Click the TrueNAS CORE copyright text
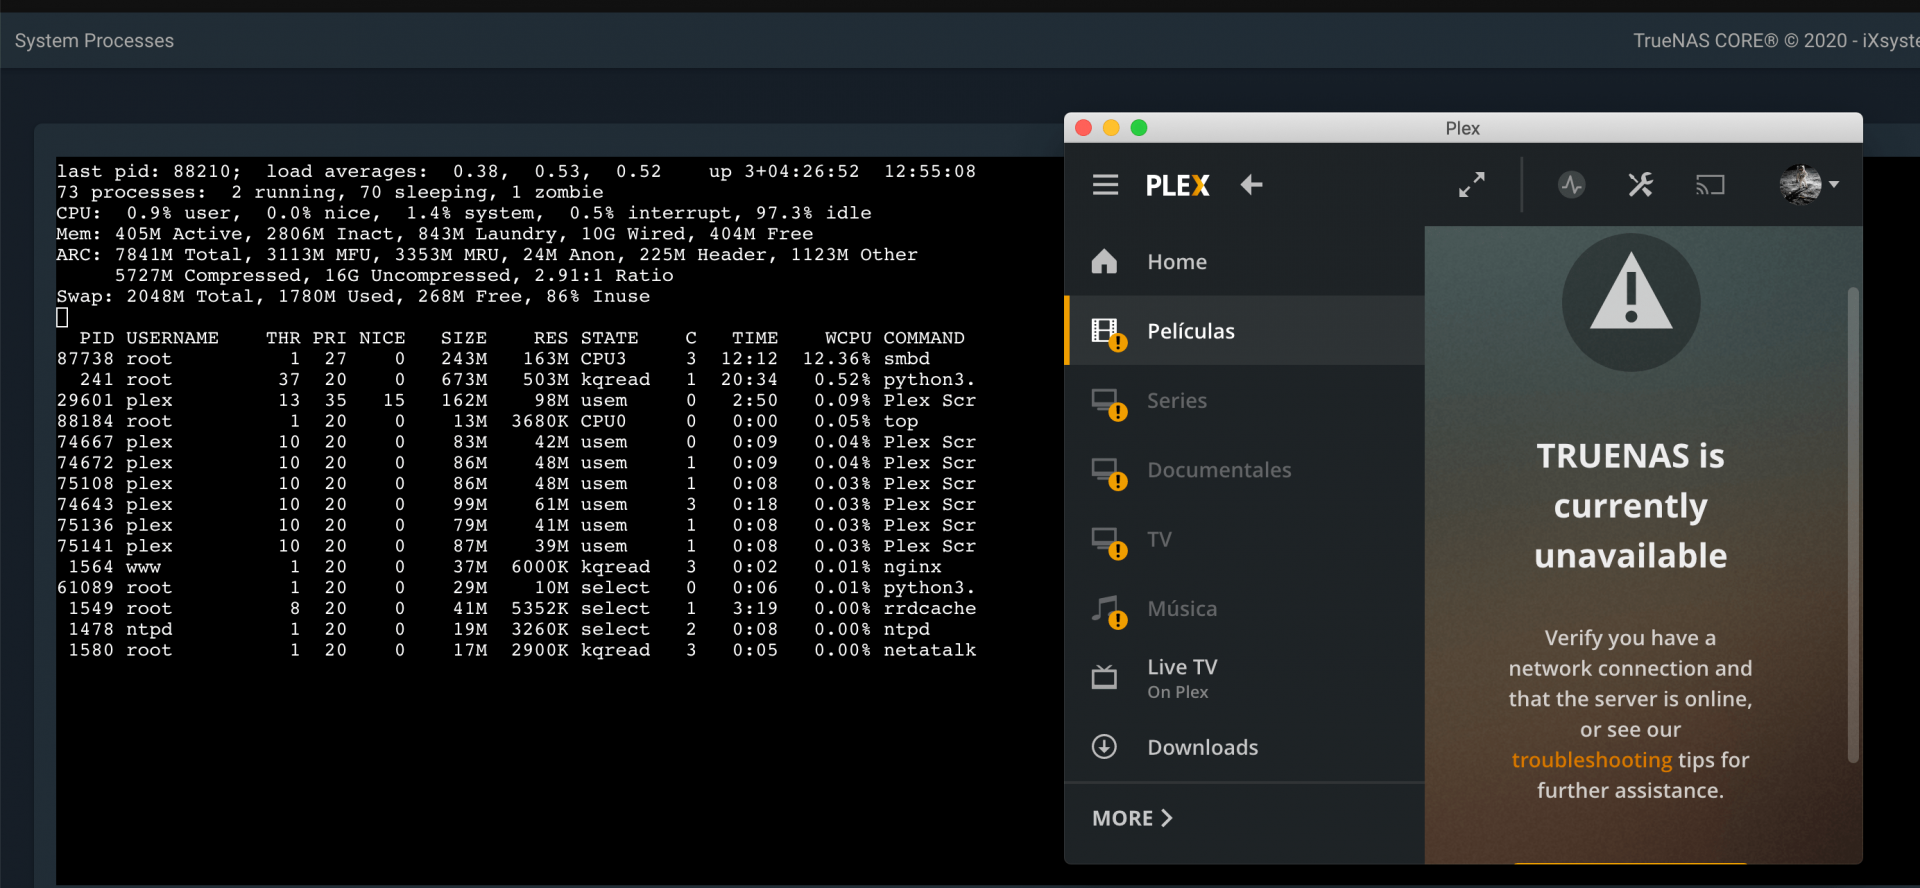The height and width of the screenshot is (888, 1920). tap(1776, 41)
